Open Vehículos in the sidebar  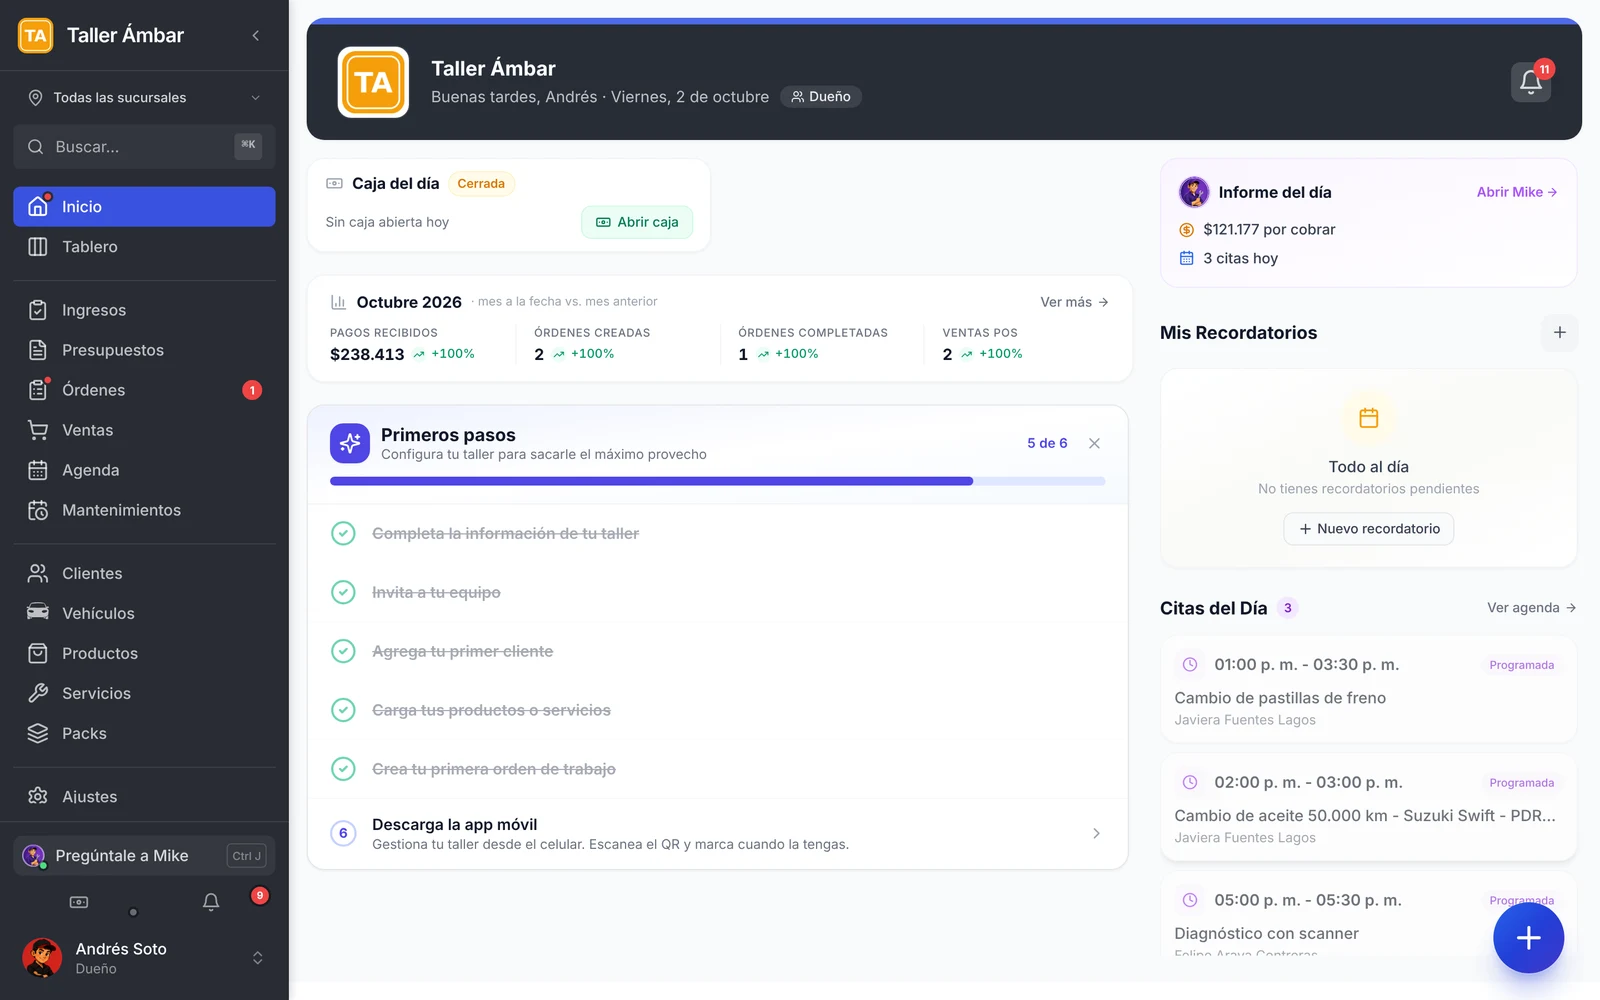144,613
